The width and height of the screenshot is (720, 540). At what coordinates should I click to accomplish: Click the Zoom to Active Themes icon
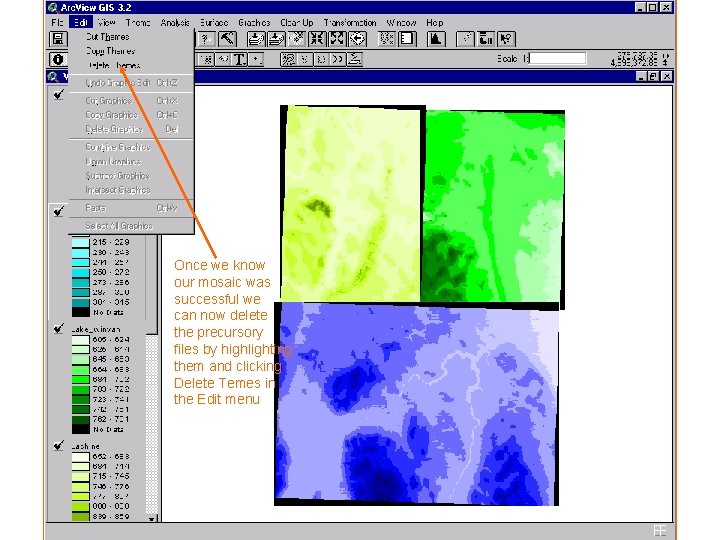tap(276, 39)
